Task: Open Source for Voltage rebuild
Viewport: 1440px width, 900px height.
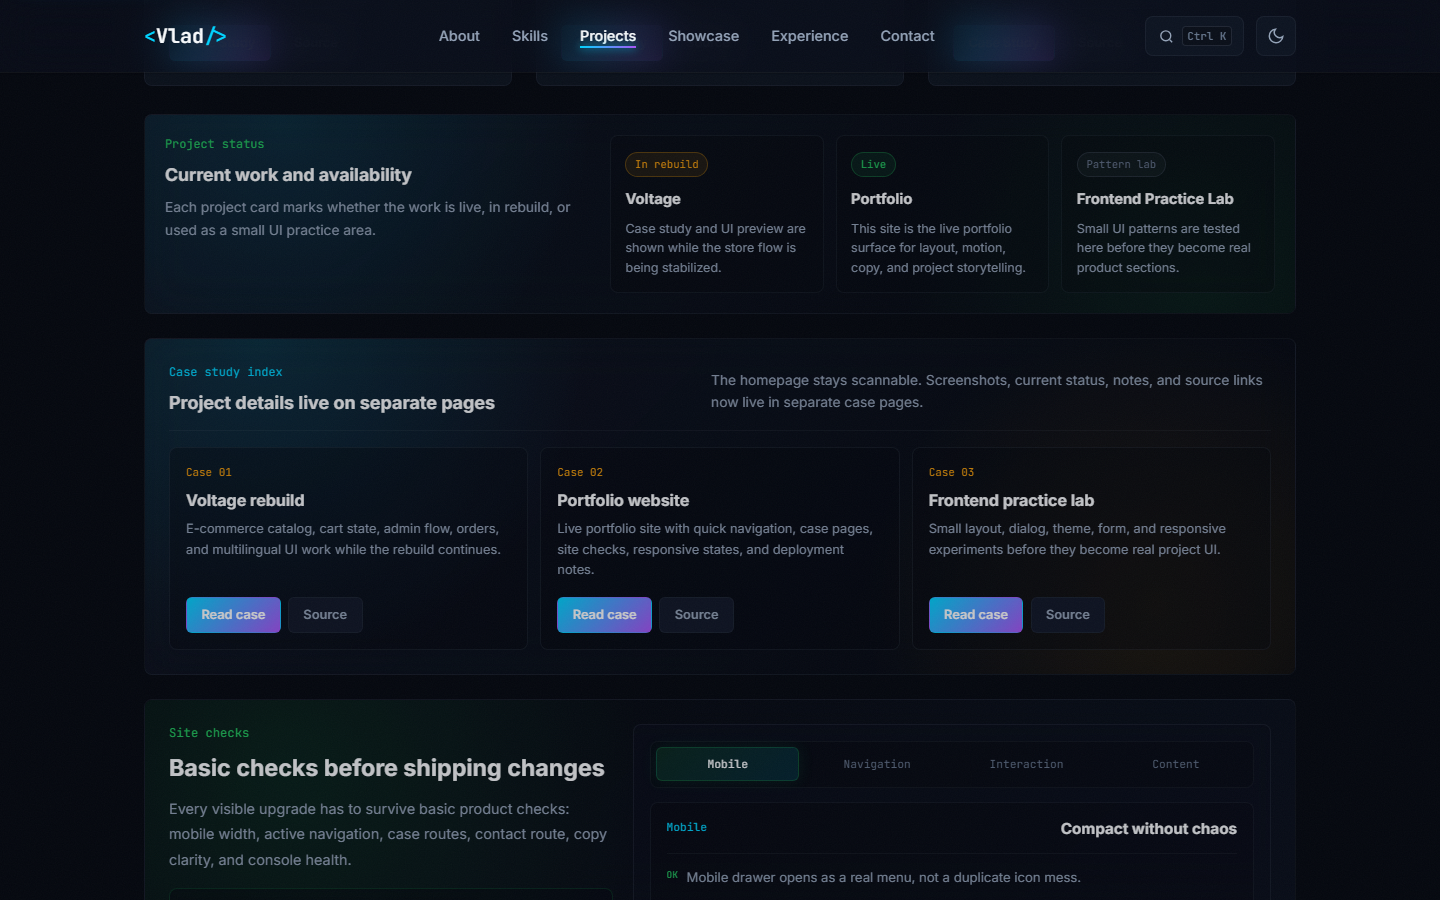Action: click(325, 615)
